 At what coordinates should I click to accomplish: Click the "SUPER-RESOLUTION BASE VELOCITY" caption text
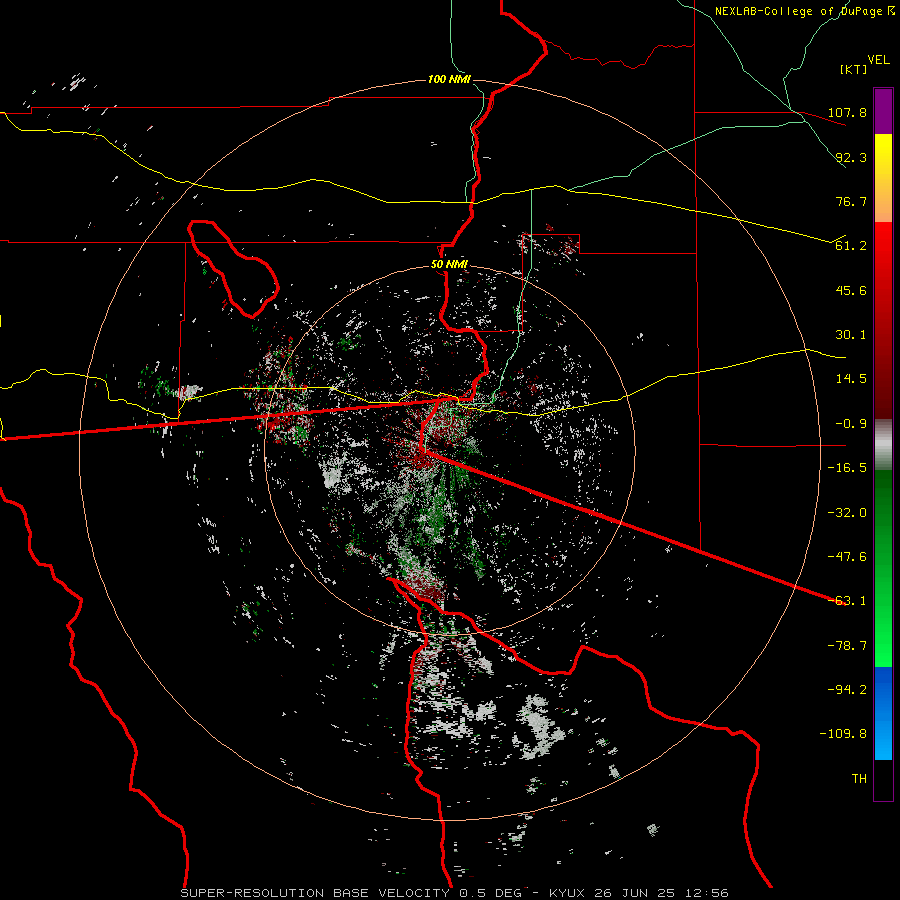[x=315, y=893]
